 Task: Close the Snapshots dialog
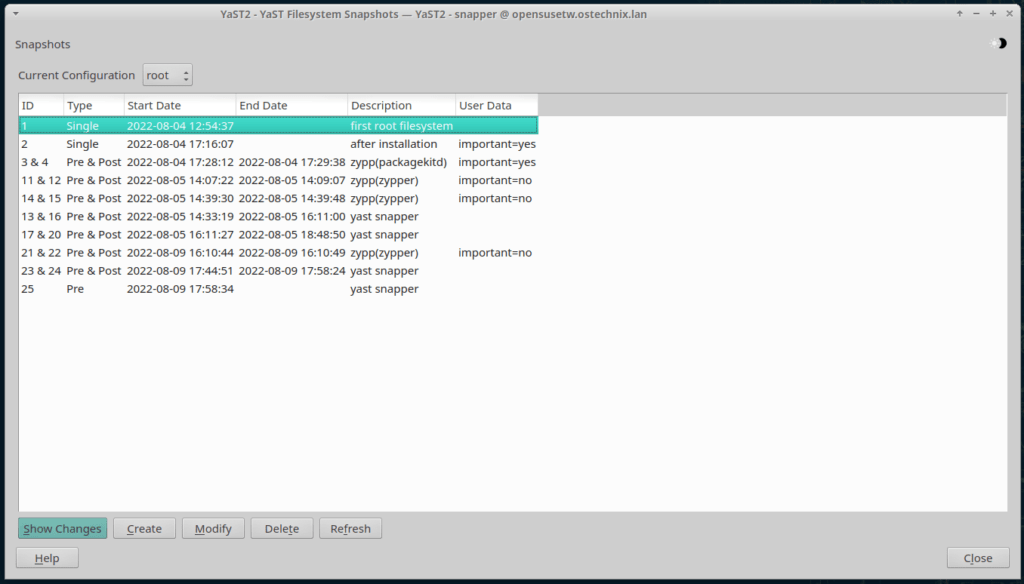tap(977, 558)
